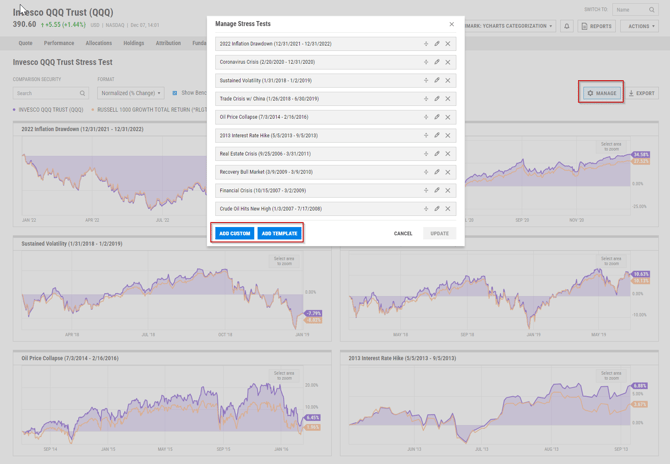Viewport: 670px width, 464px height.
Task: Delete the Sustained Volatility row
Action: click(x=448, y=80)
